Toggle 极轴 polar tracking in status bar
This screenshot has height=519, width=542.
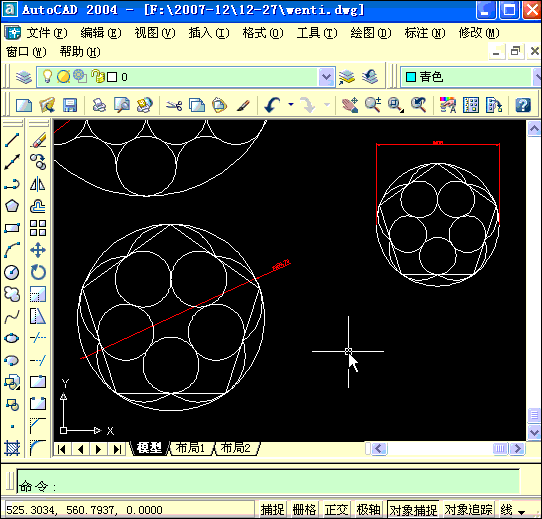[368, 510]
